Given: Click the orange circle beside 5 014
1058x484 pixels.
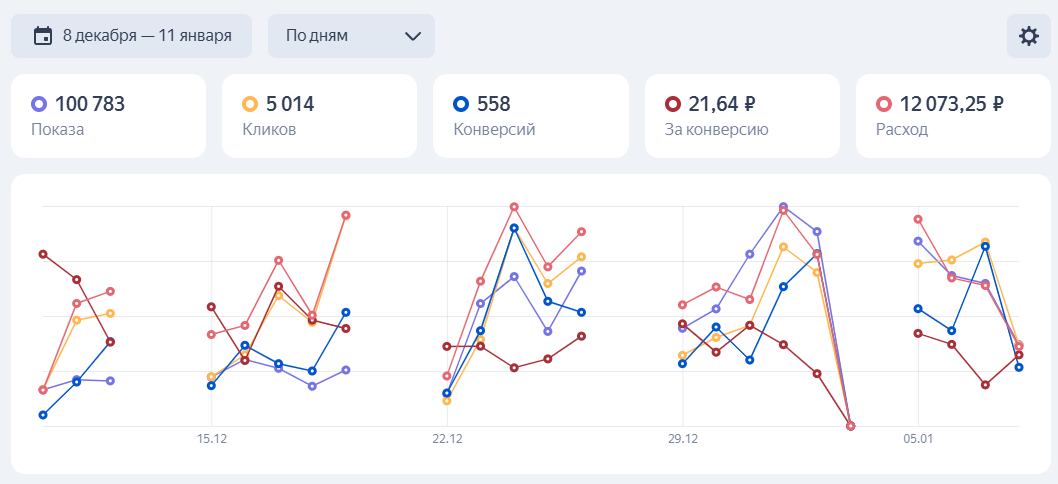Looking at the screenshot, I should [x=251, y=104].
